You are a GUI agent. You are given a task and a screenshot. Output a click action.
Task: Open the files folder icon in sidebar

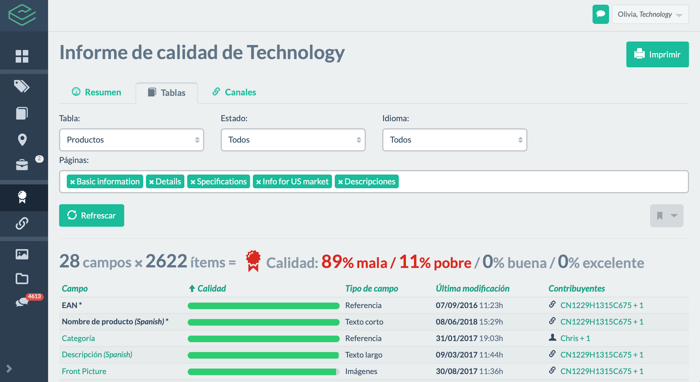[x=22, y=279]
